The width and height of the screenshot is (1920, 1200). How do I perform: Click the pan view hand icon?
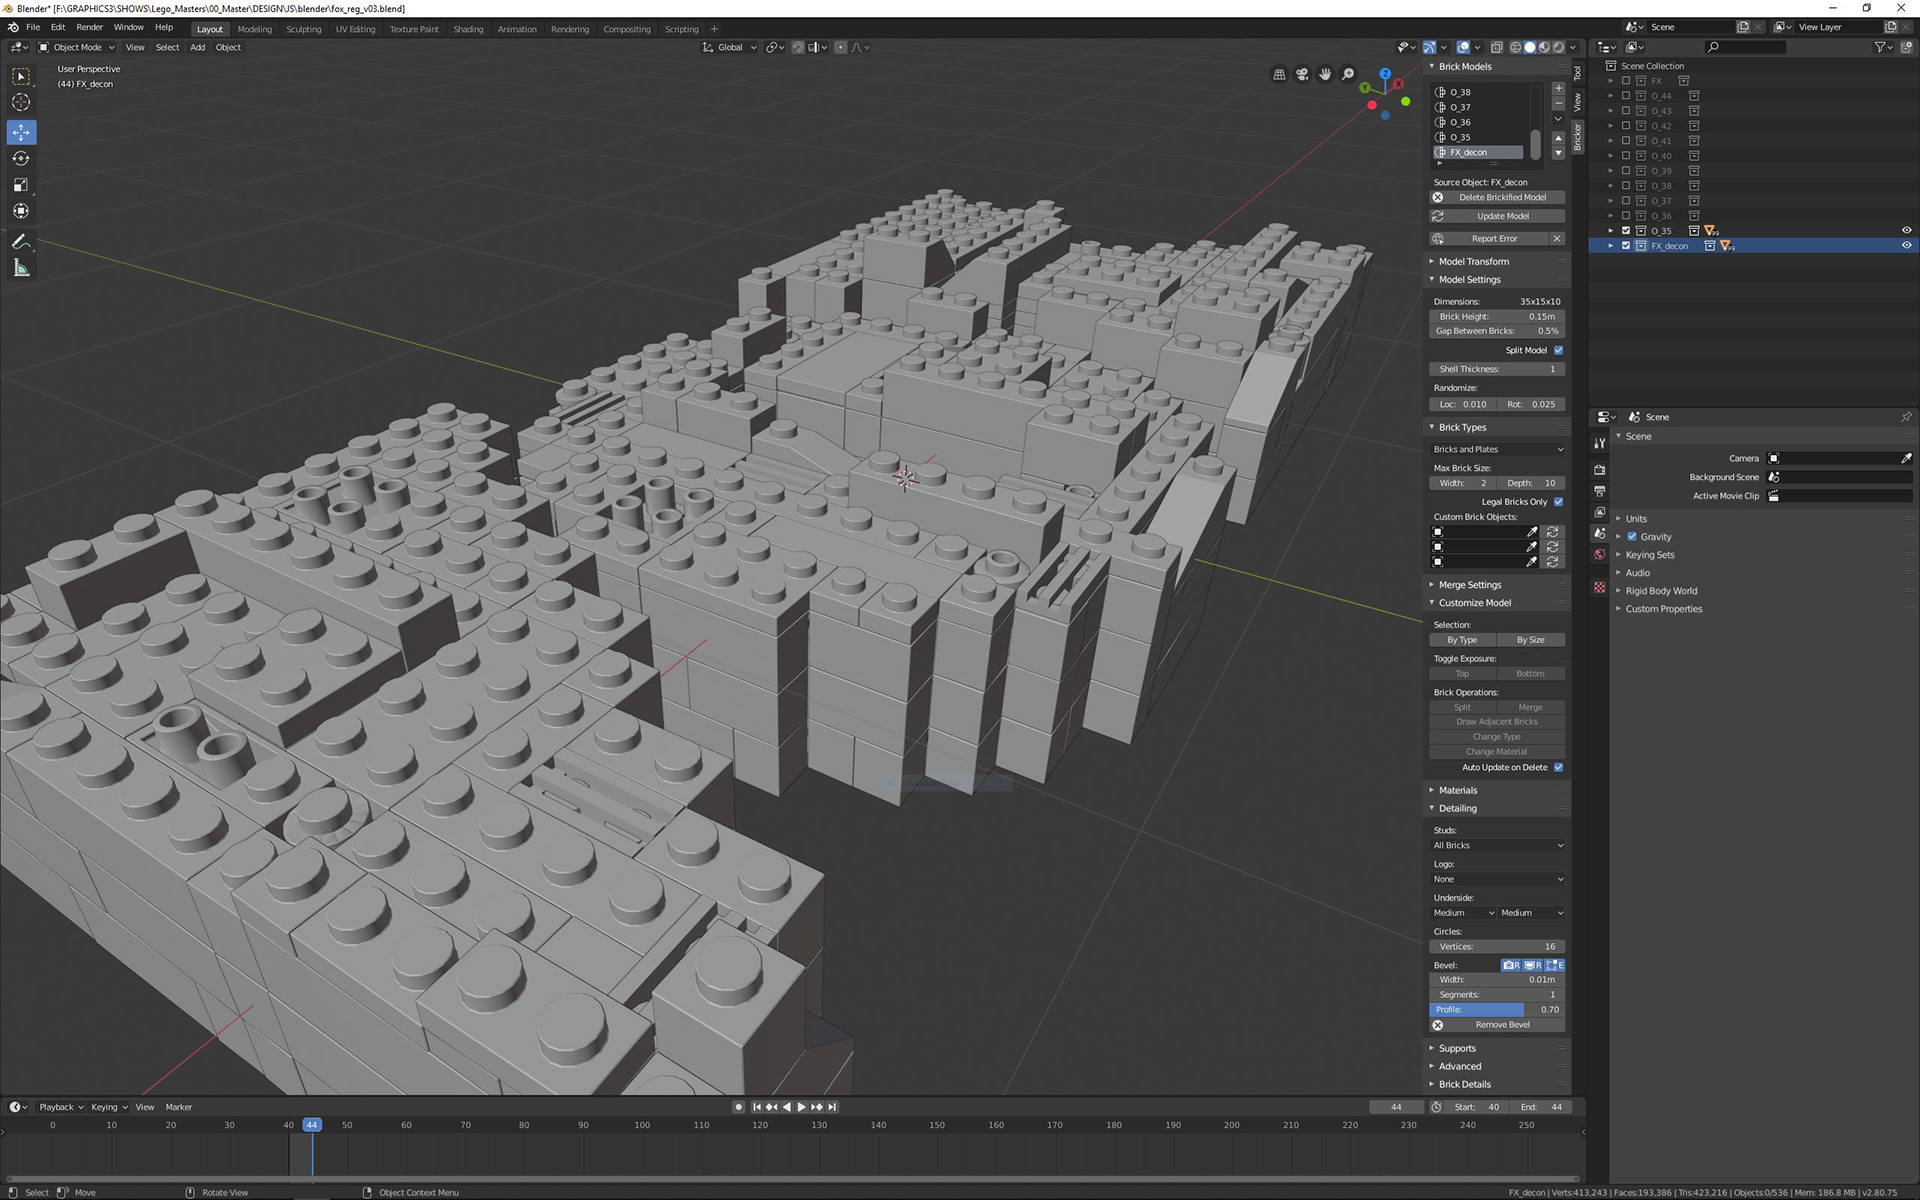1325,74
